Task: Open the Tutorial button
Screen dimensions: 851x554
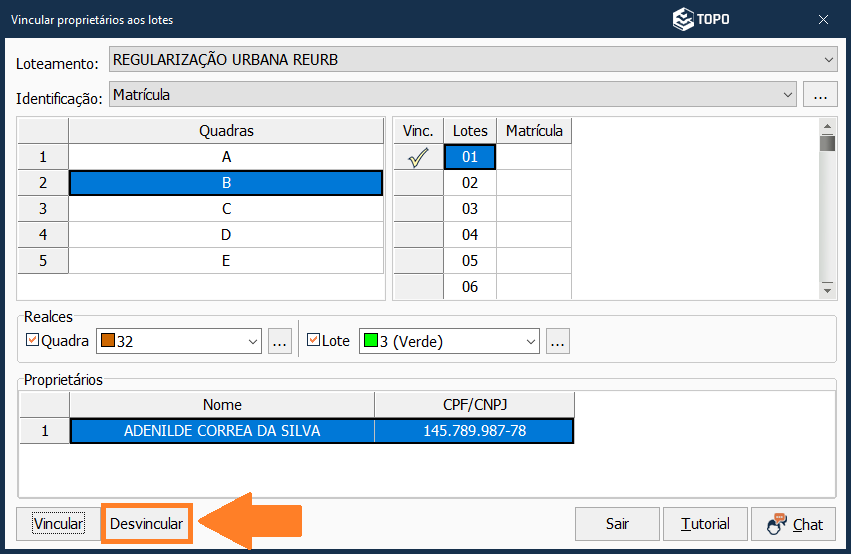Action: [x=705, y=524]
